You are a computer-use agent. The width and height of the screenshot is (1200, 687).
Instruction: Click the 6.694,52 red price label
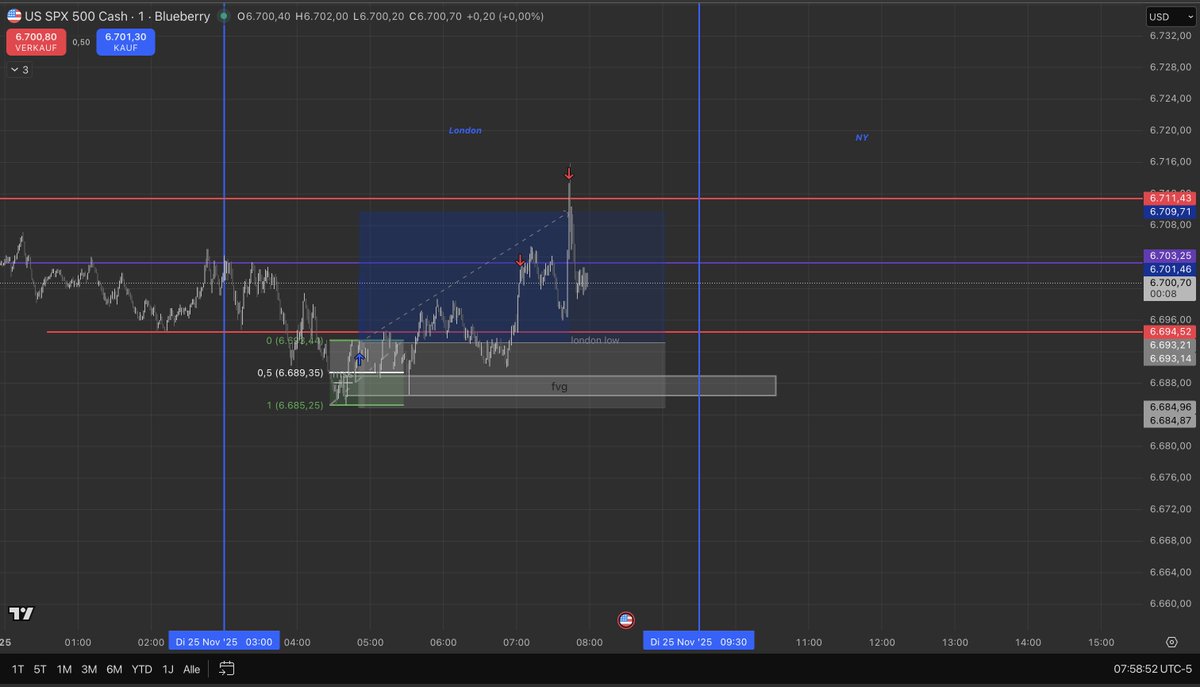tap(1170, 332)
